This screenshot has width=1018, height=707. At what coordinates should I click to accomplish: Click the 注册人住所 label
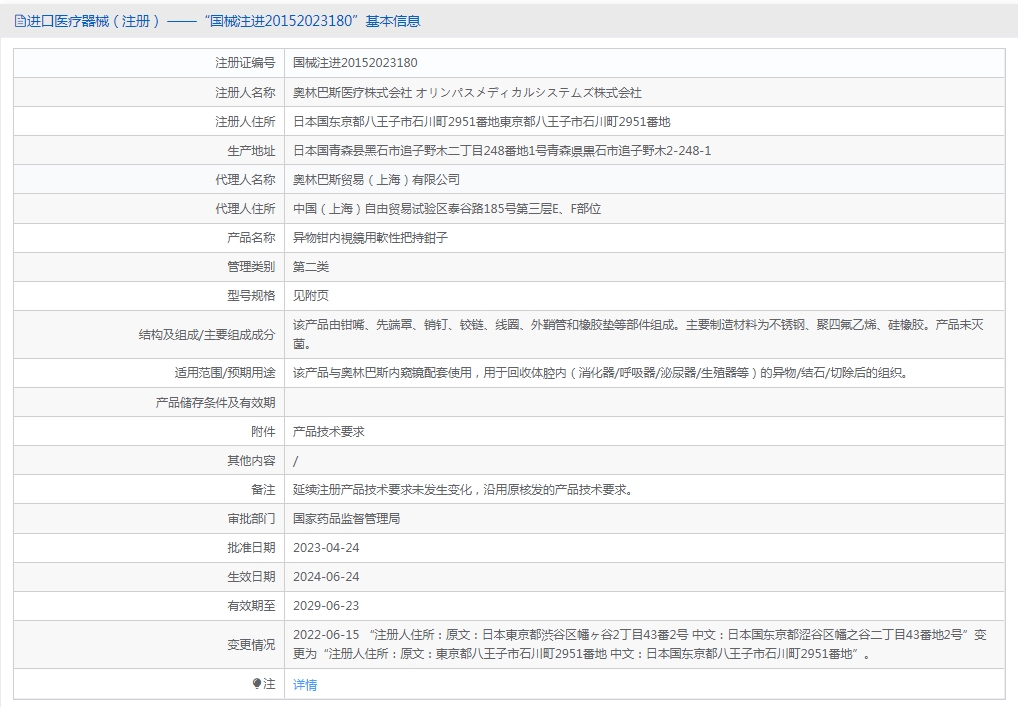245,121
